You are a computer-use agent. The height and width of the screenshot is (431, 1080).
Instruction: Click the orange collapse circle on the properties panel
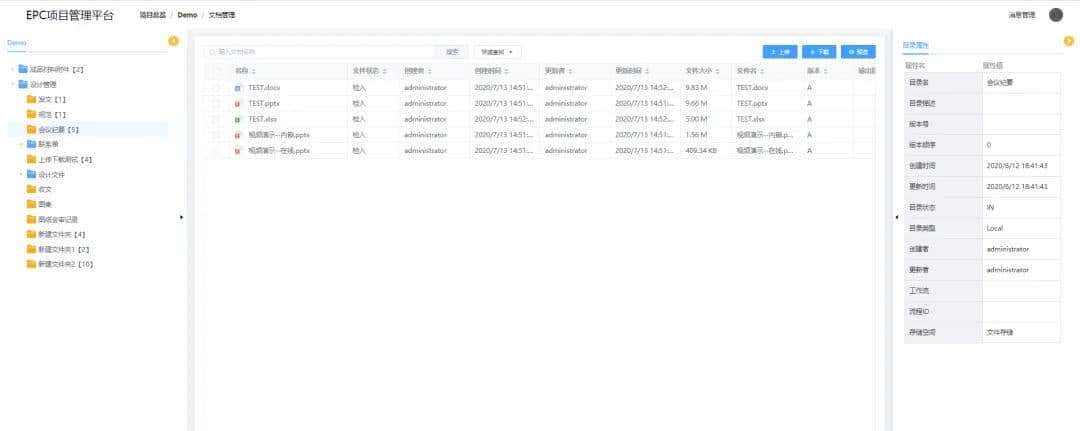1069,41
